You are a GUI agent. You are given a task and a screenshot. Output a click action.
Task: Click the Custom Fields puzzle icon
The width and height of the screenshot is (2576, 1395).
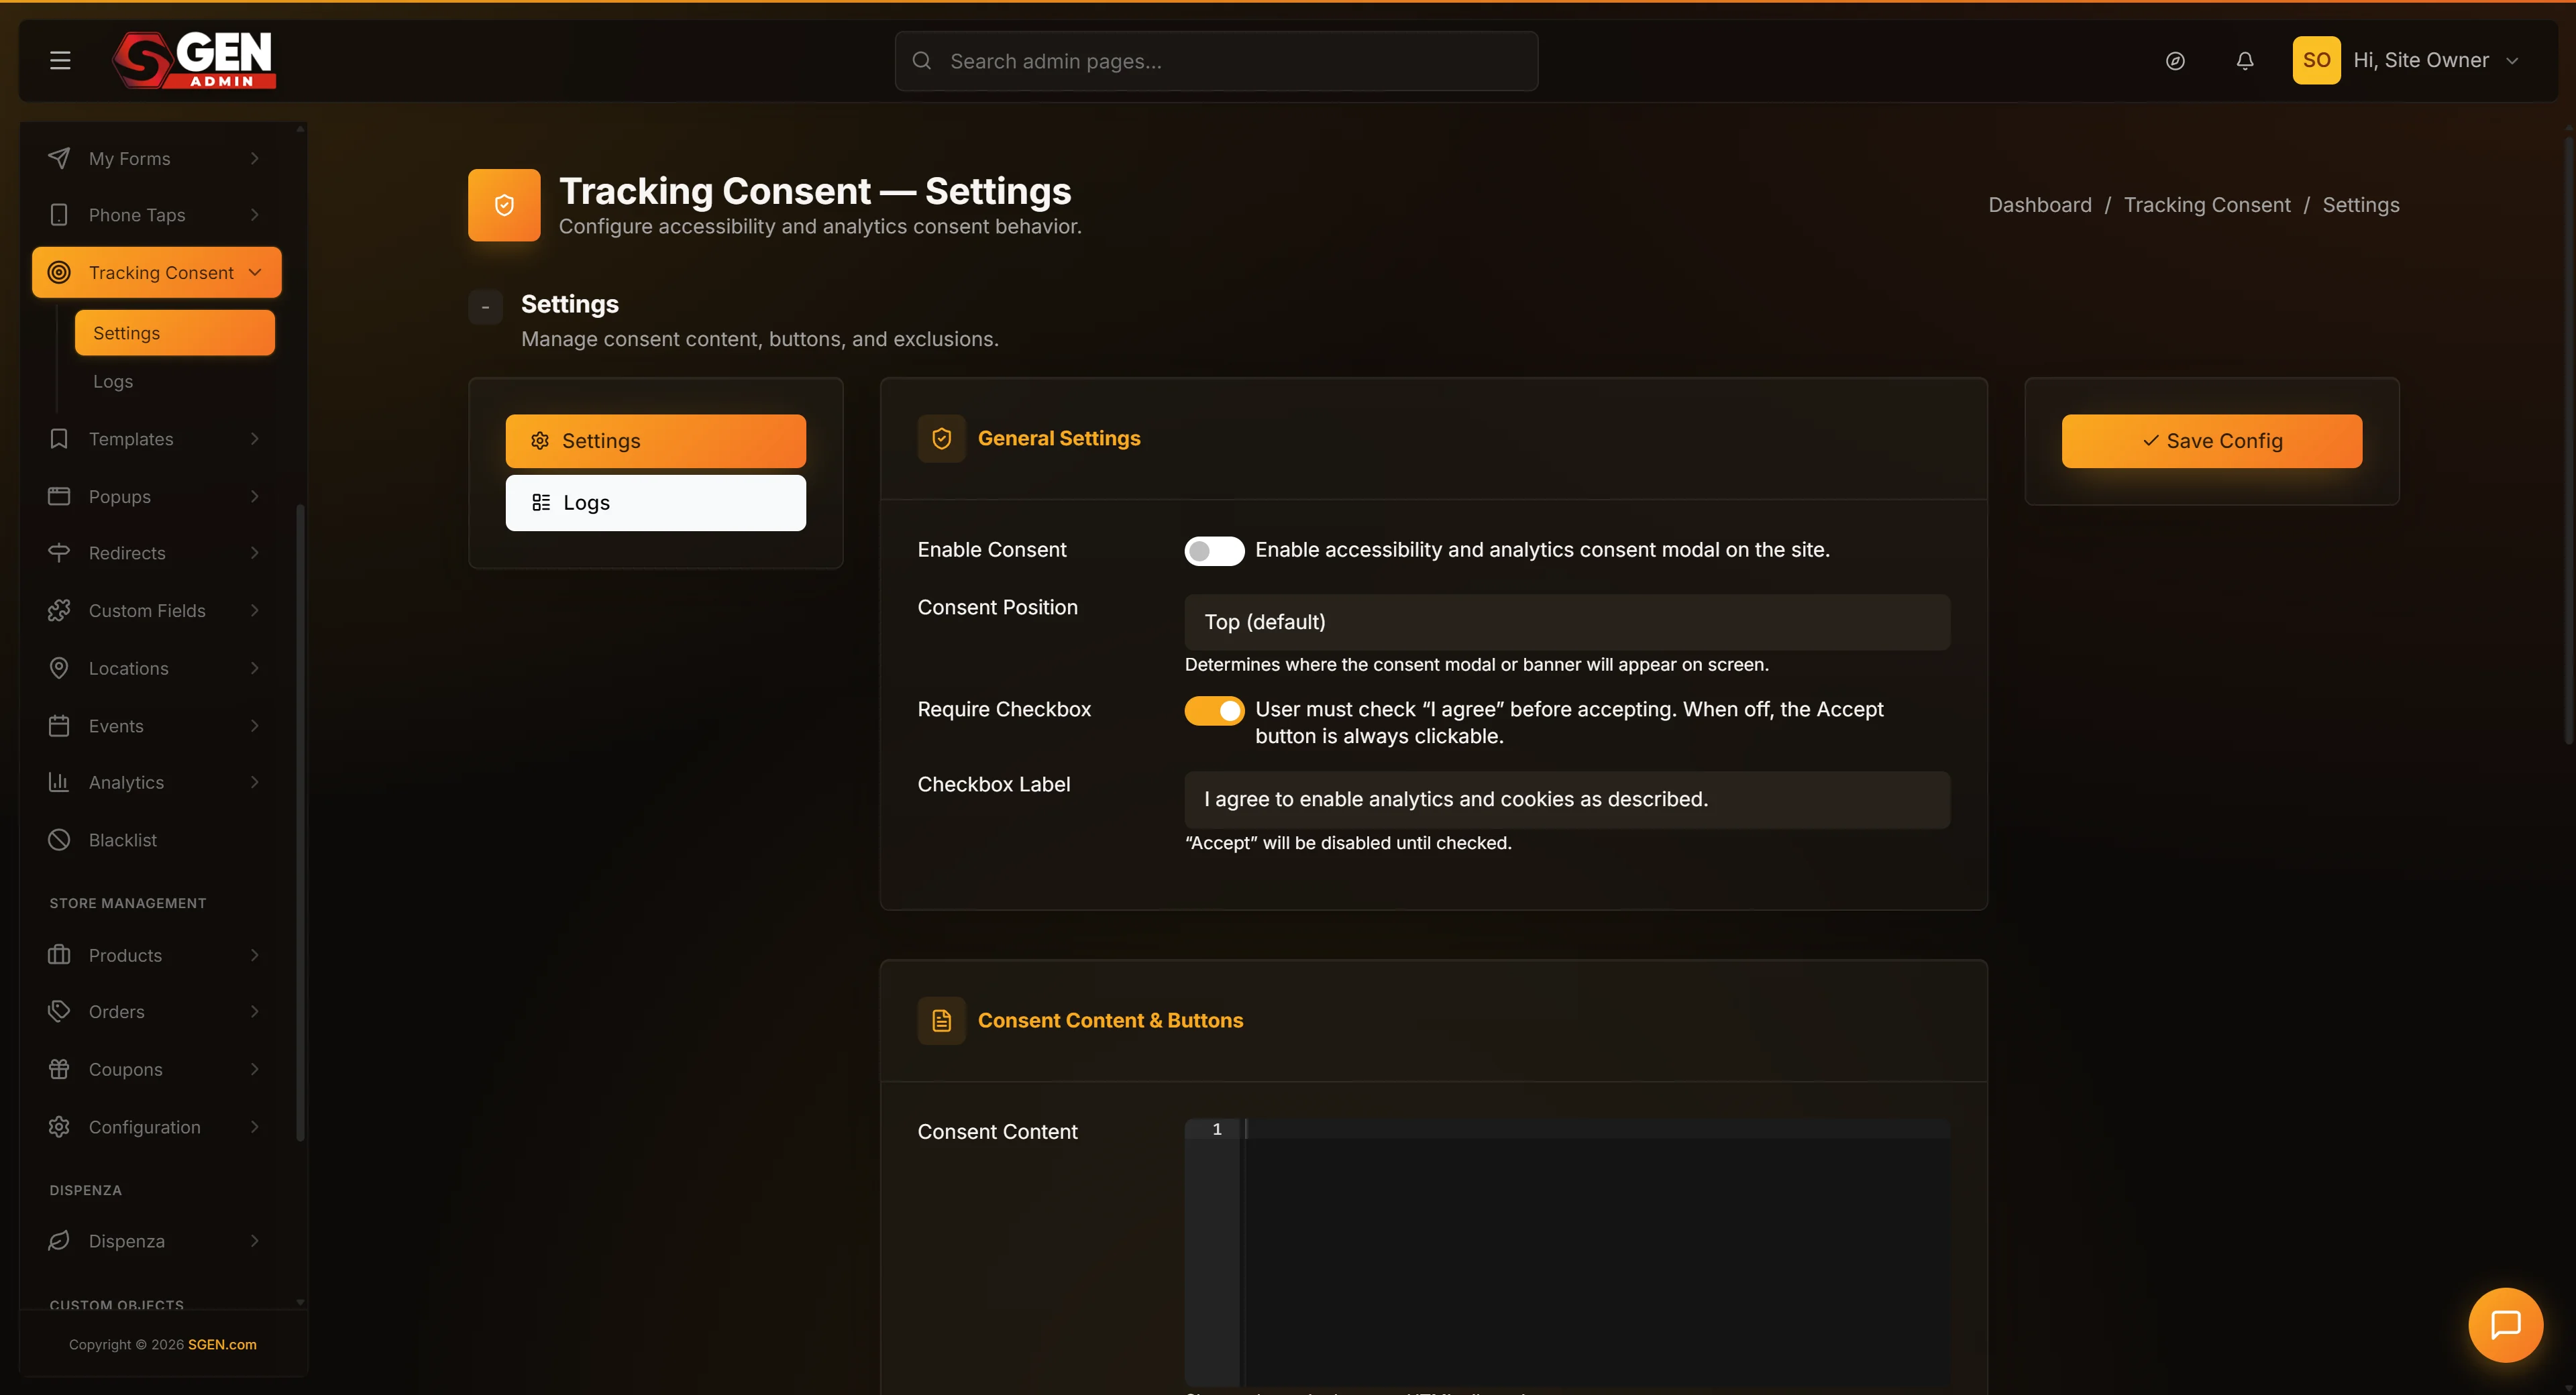click(59, 610)
